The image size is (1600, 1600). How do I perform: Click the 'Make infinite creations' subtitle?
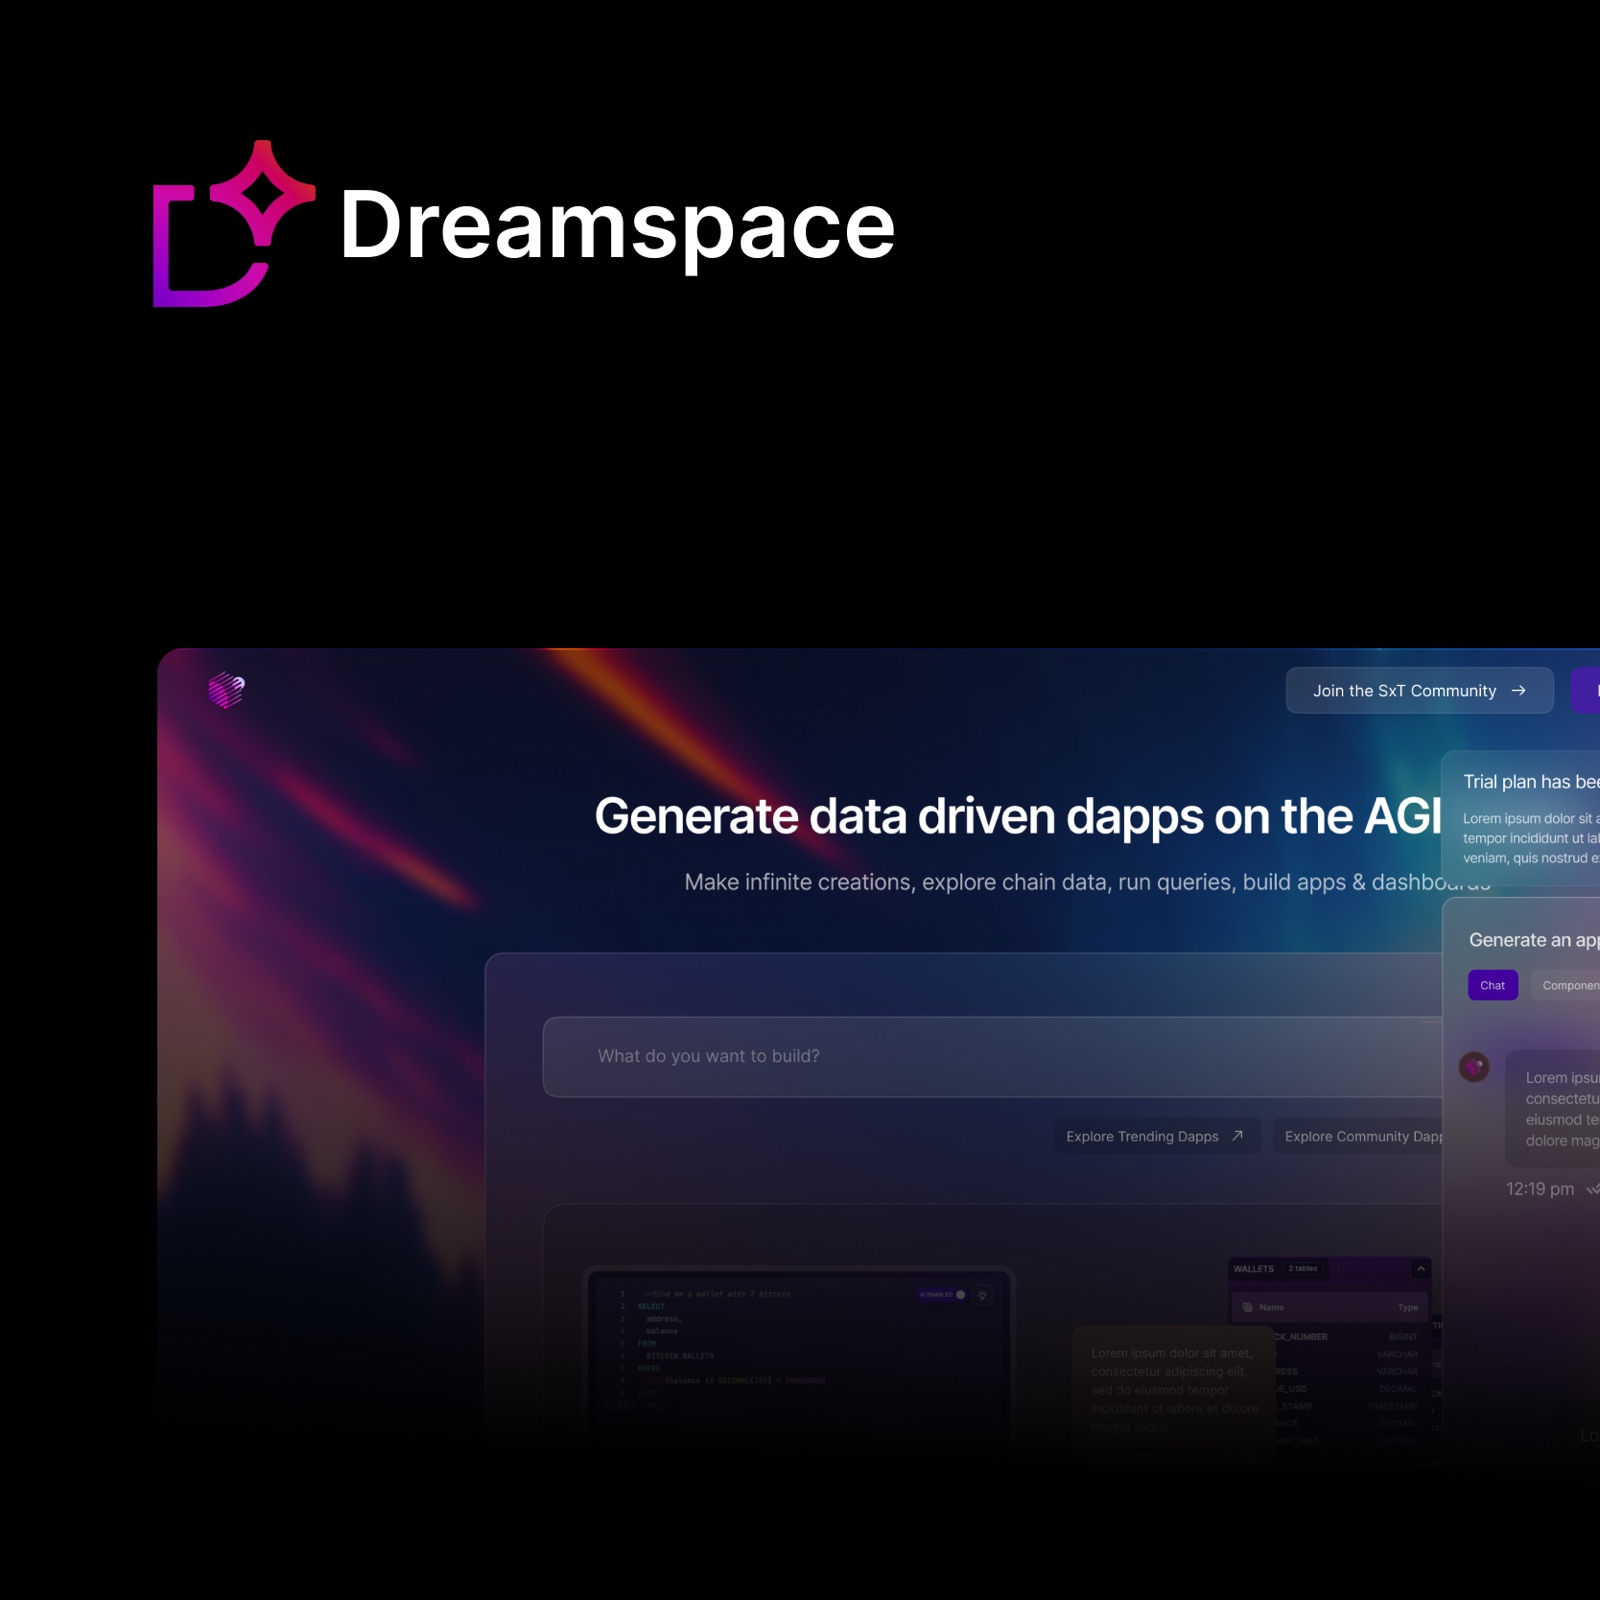tap(1087, 882)
